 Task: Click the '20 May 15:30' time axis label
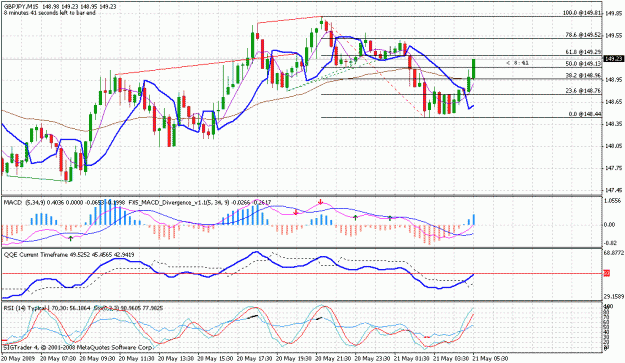pyautogui.click(x=215, y=359)
